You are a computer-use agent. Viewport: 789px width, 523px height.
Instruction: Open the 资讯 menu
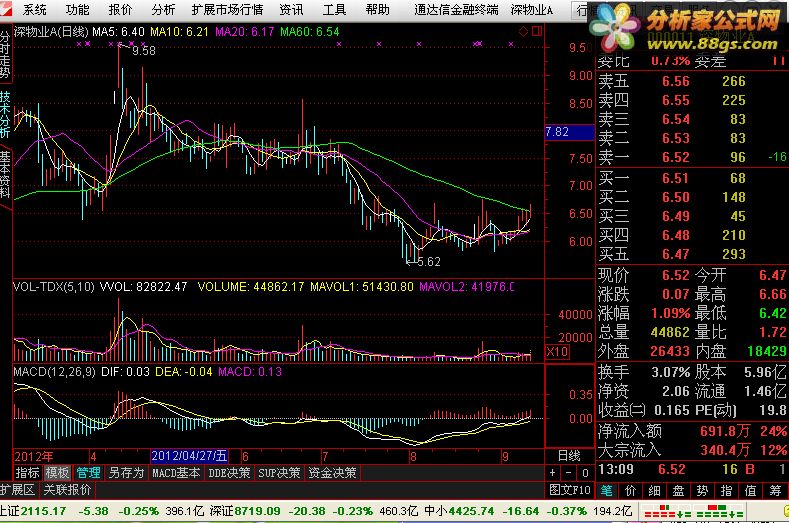[x=291, y=10]
